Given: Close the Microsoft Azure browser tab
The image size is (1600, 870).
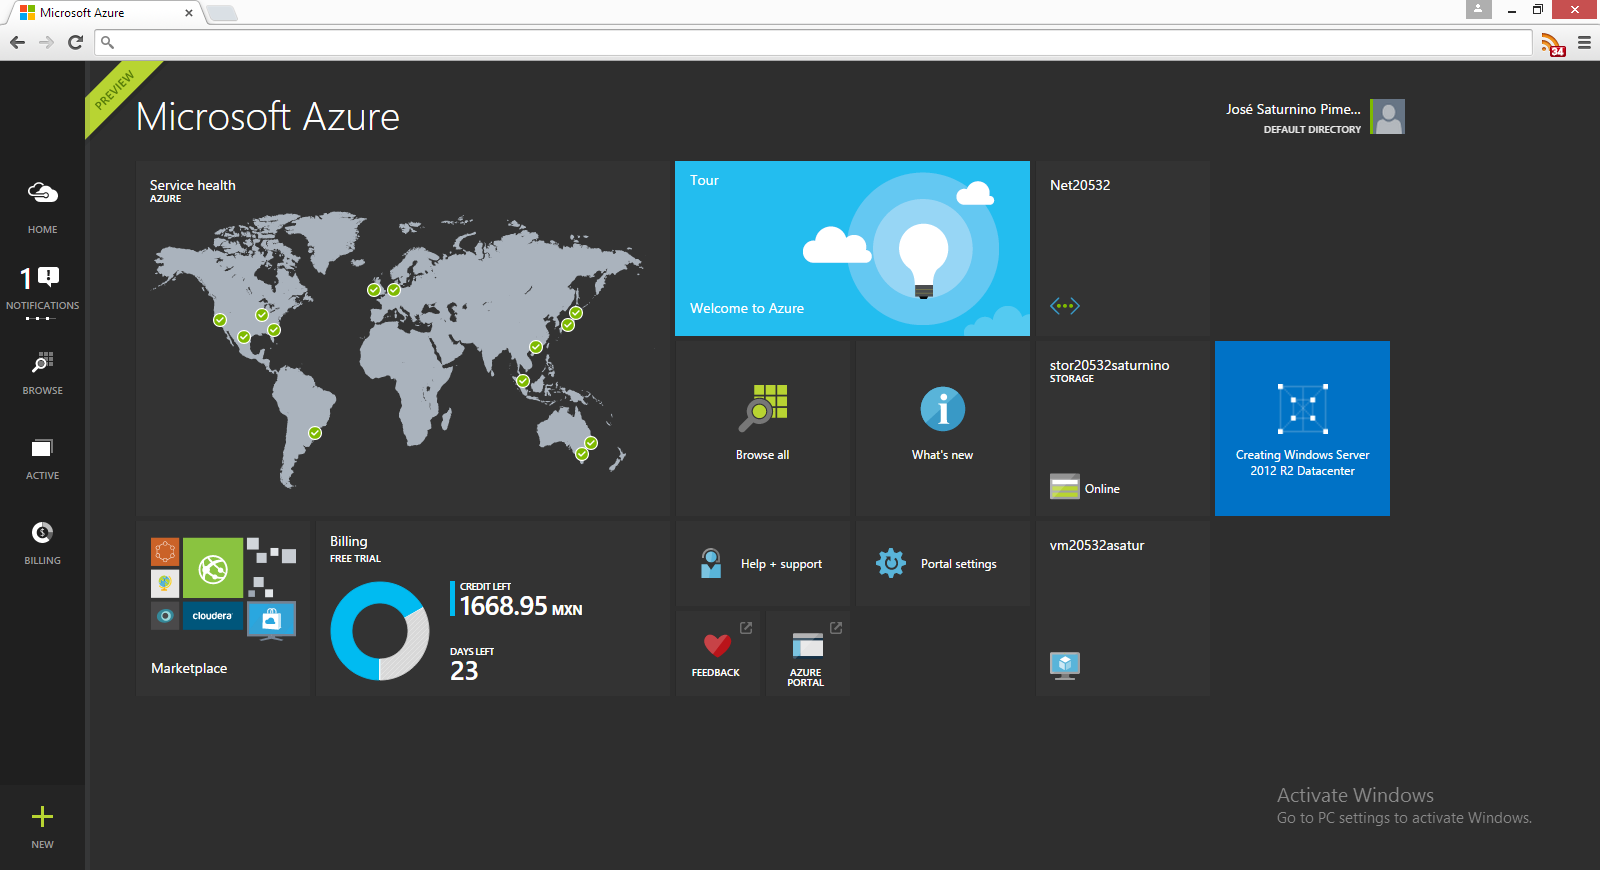Looking at the screenshot, I should [x=189, y=13].
